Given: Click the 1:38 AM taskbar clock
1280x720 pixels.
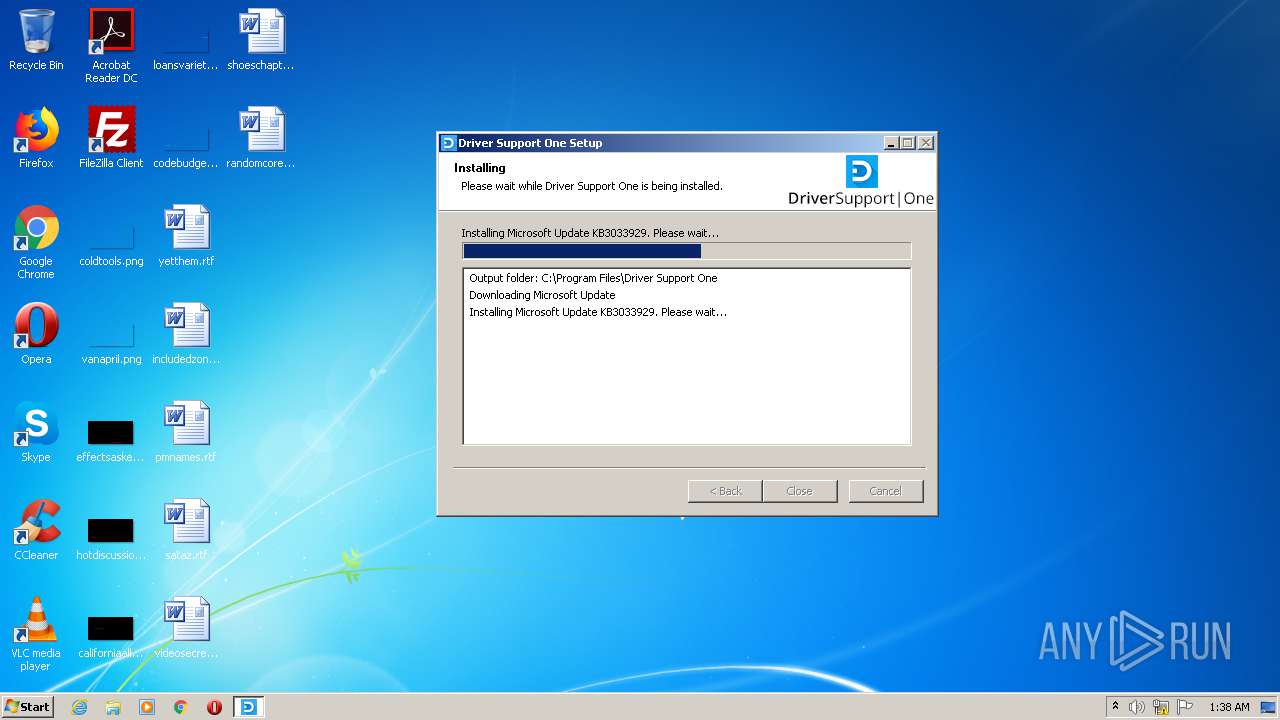Looking at the screenshot, I should pos(1229,707).
